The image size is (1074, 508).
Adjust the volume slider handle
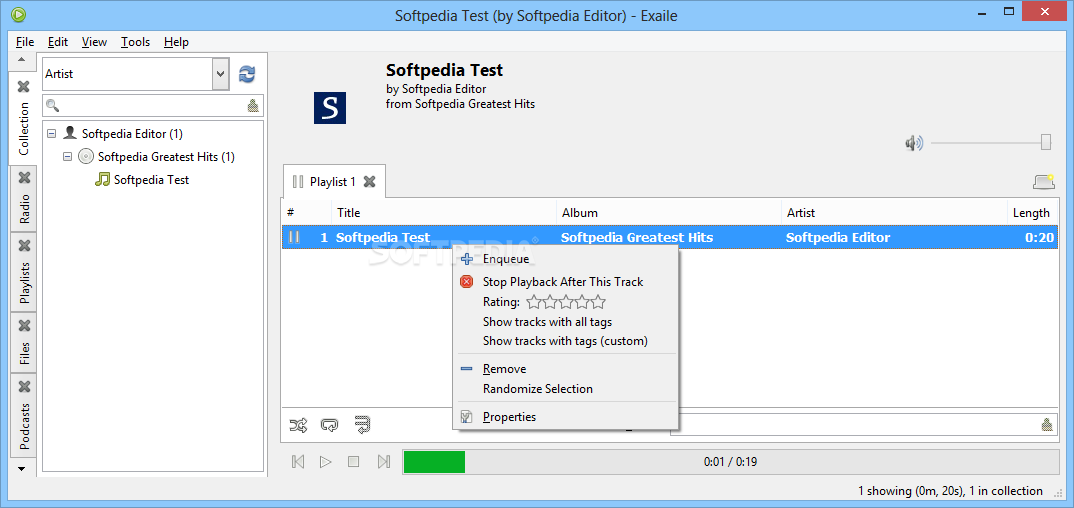(1046, 142)
